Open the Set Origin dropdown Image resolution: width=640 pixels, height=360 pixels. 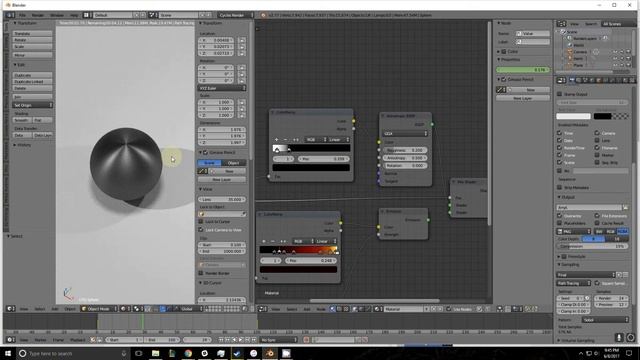click(32, 105)
